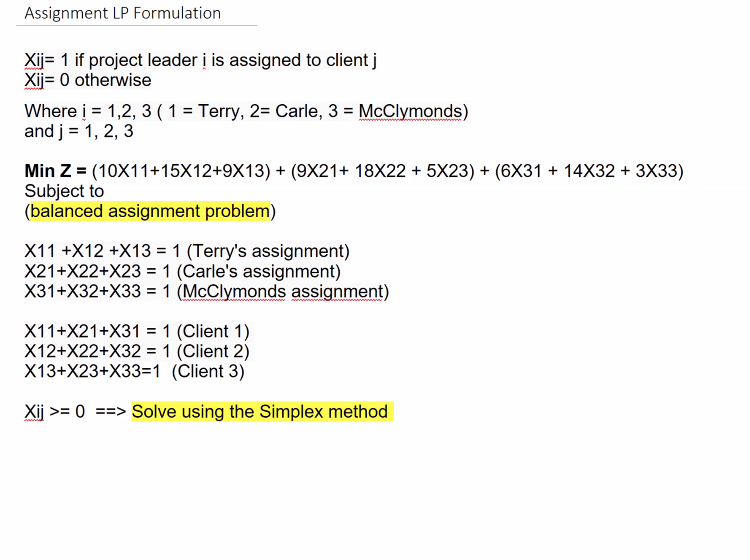
Task: Click the '(Carle's assignment)' constraint label
Action: click(259, 271)
